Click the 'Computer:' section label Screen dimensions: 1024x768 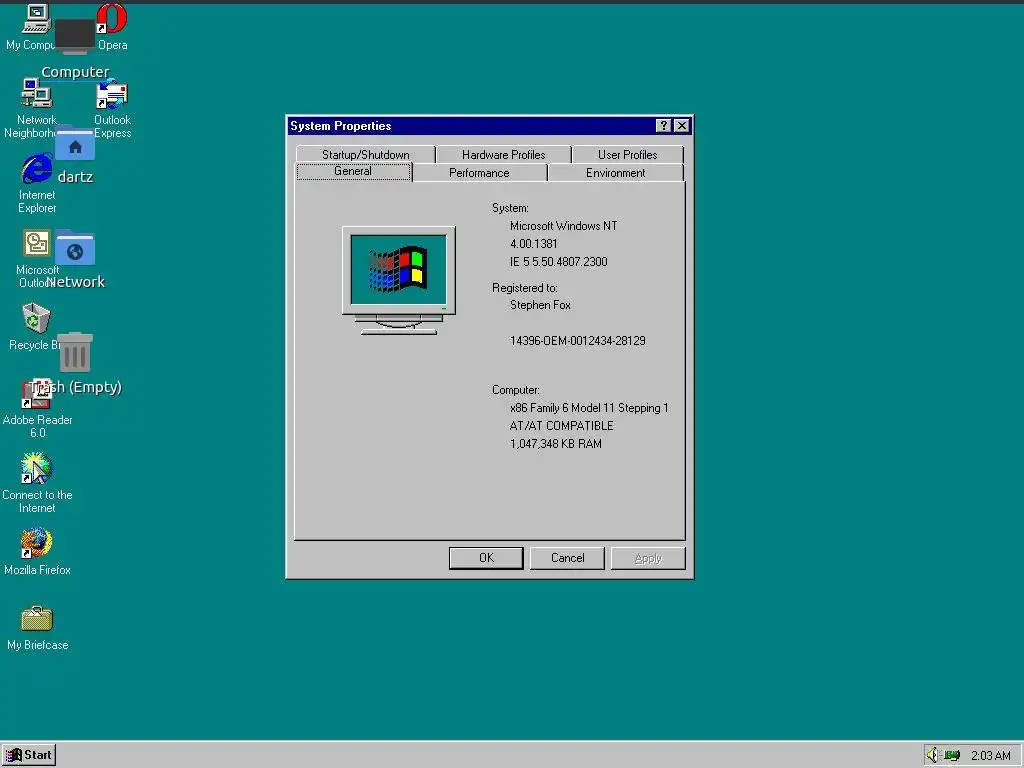point(516,390)
